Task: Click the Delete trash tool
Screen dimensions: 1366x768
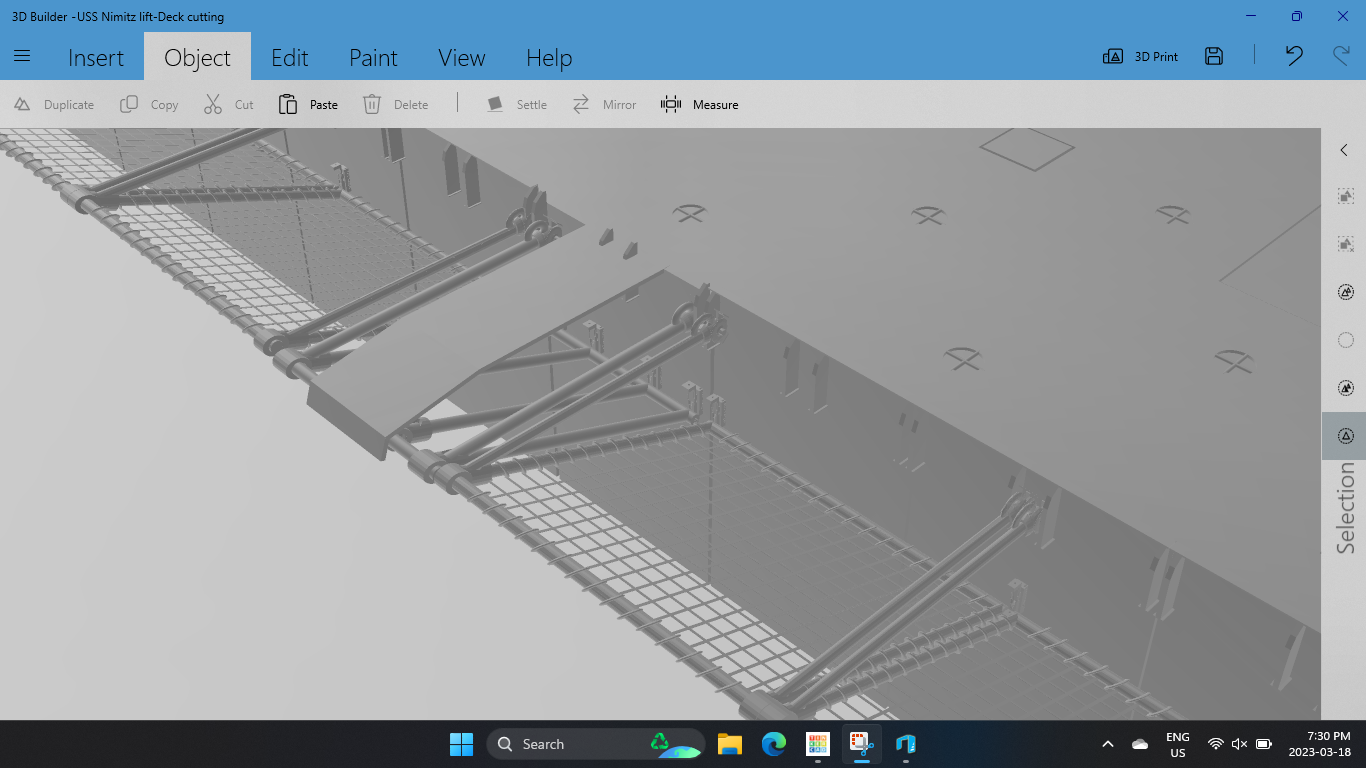Action: (395, 104)
